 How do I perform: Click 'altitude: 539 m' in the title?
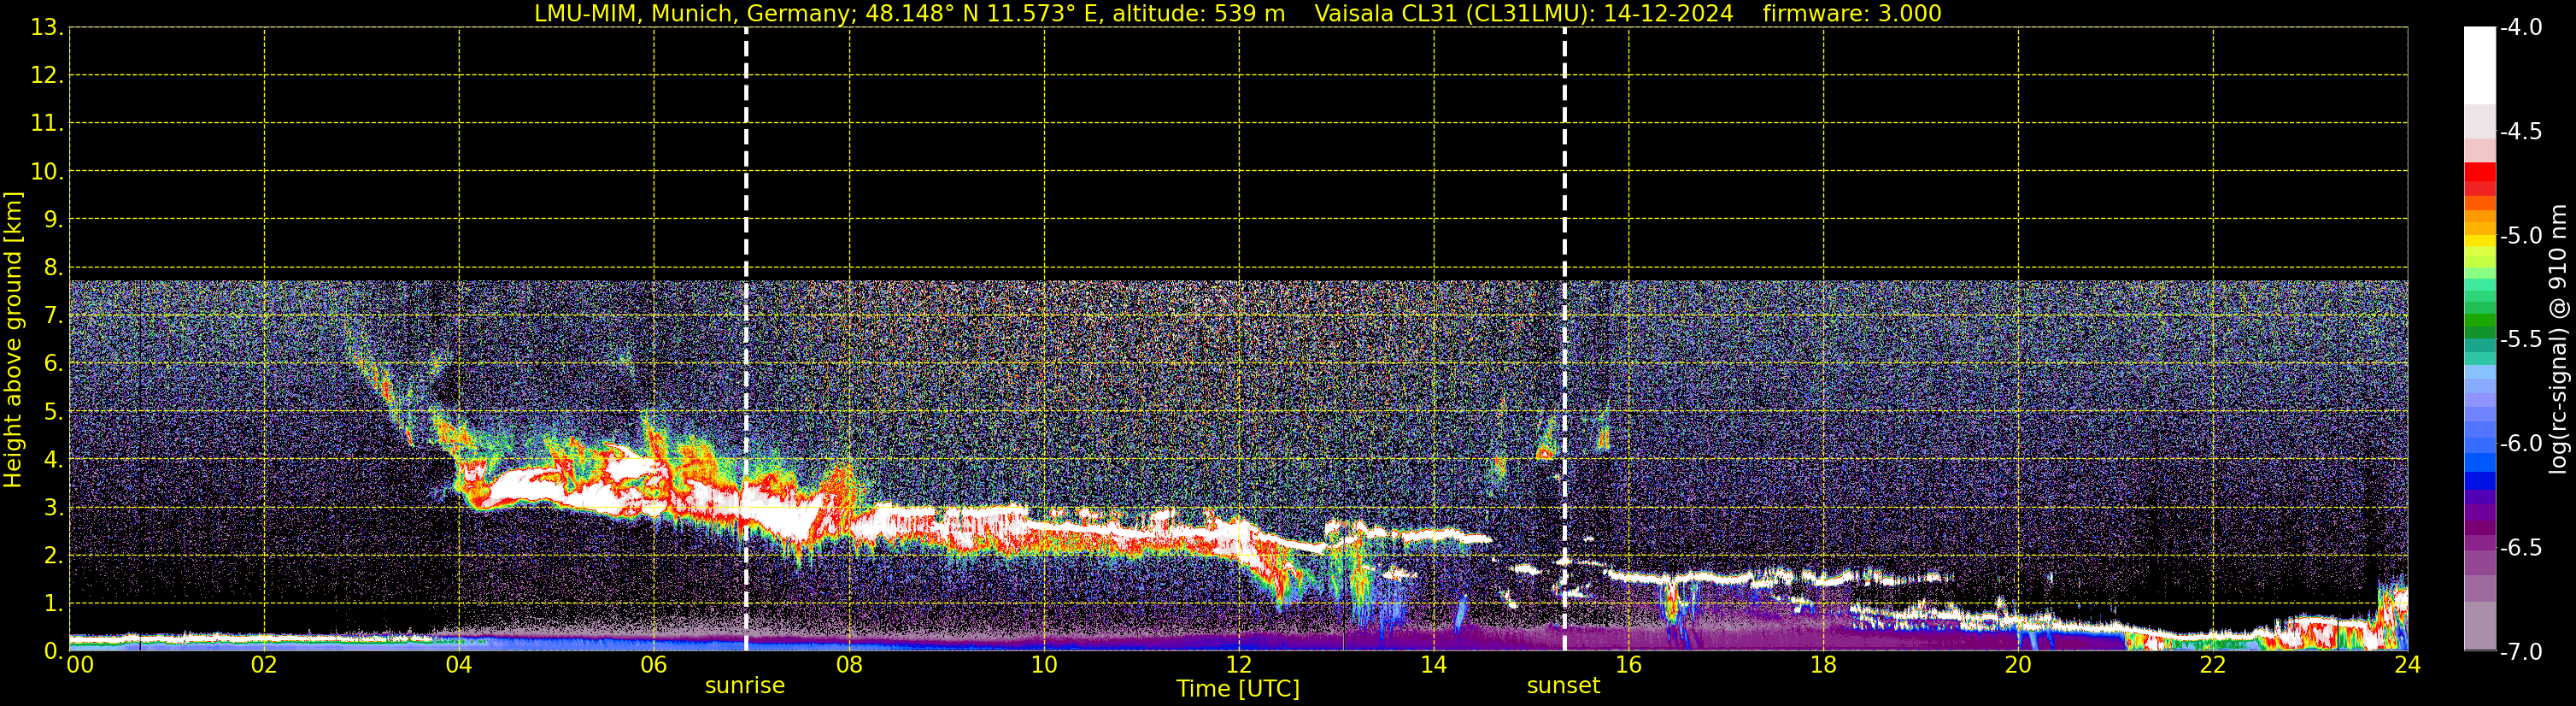point(1200,14)
